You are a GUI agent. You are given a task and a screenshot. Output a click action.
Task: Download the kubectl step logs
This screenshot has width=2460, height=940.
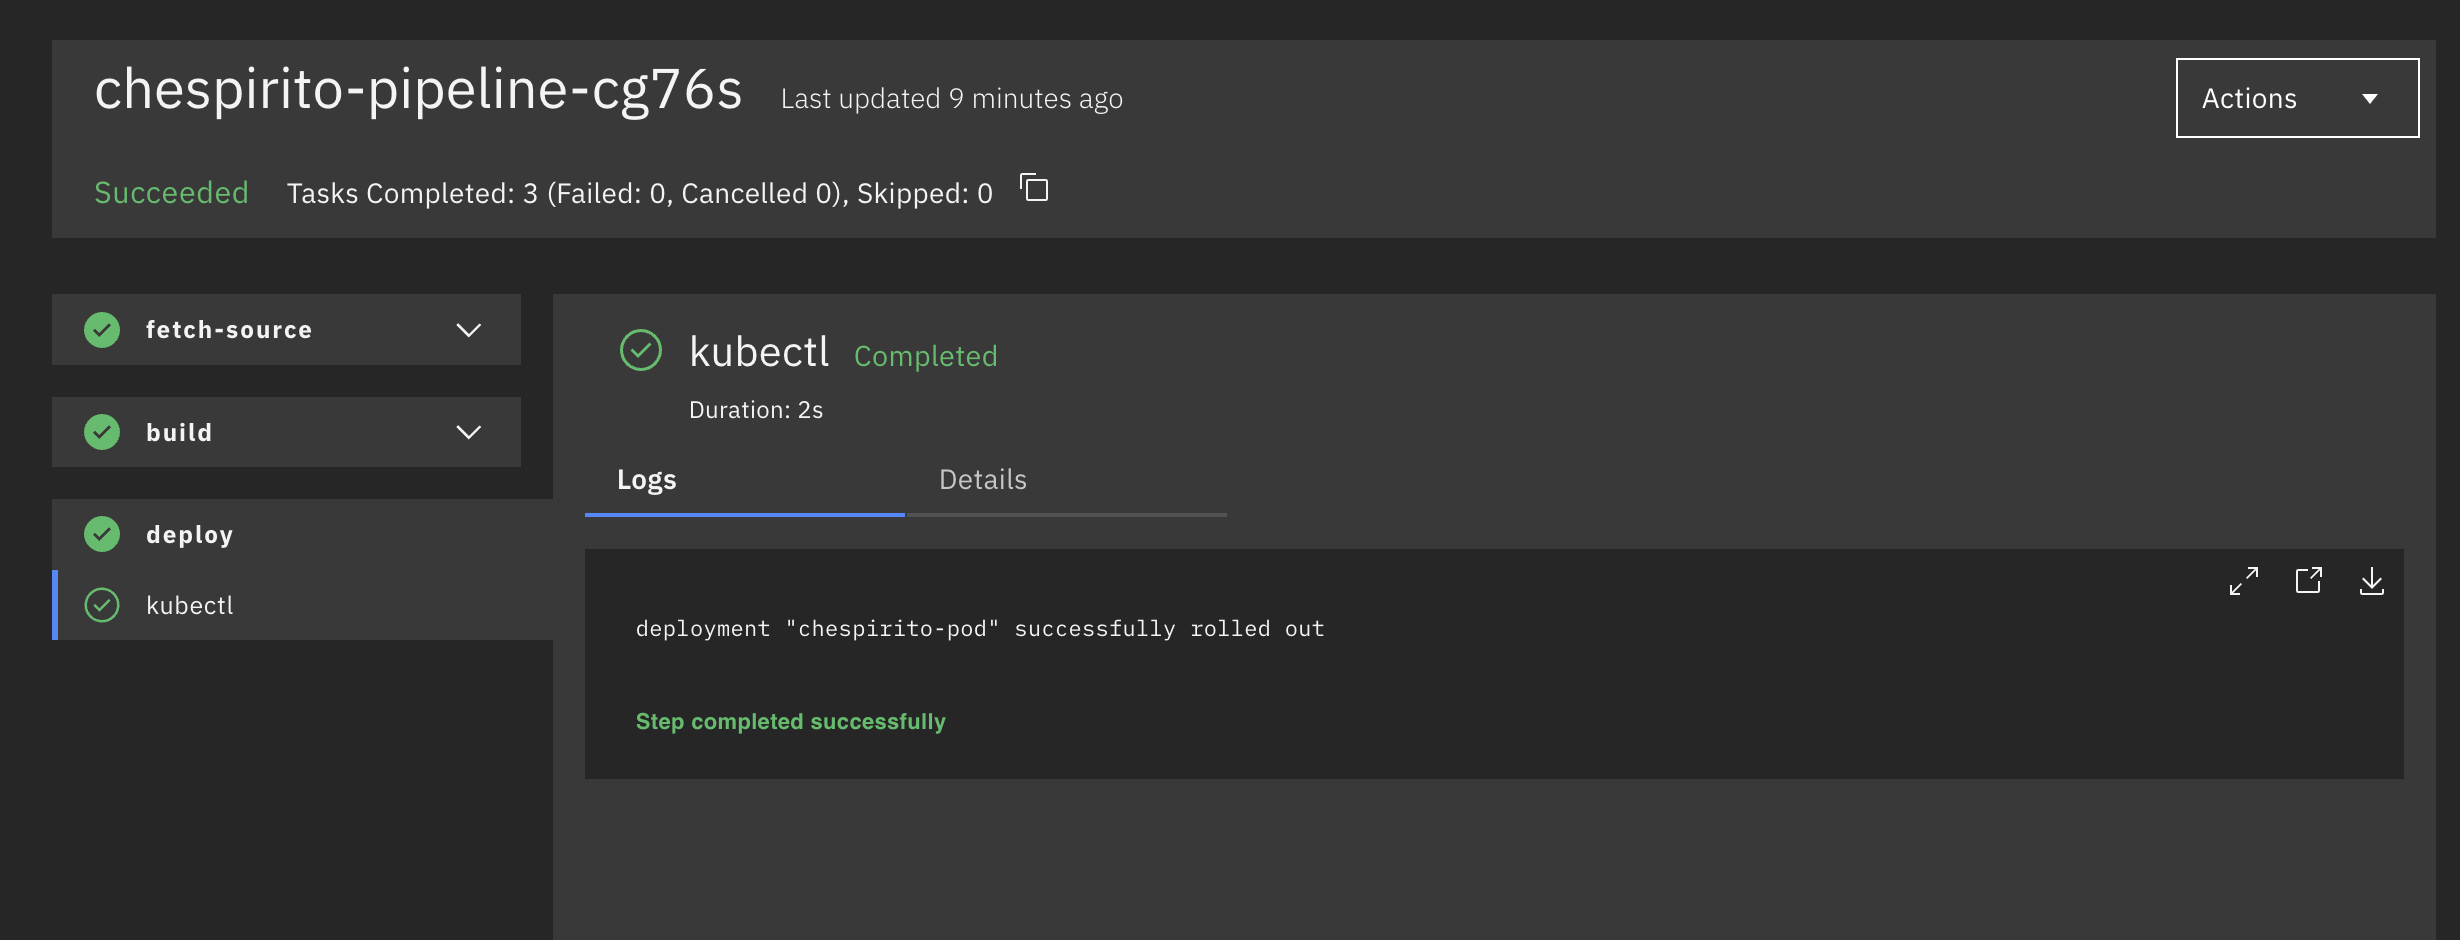[2372, 581]
